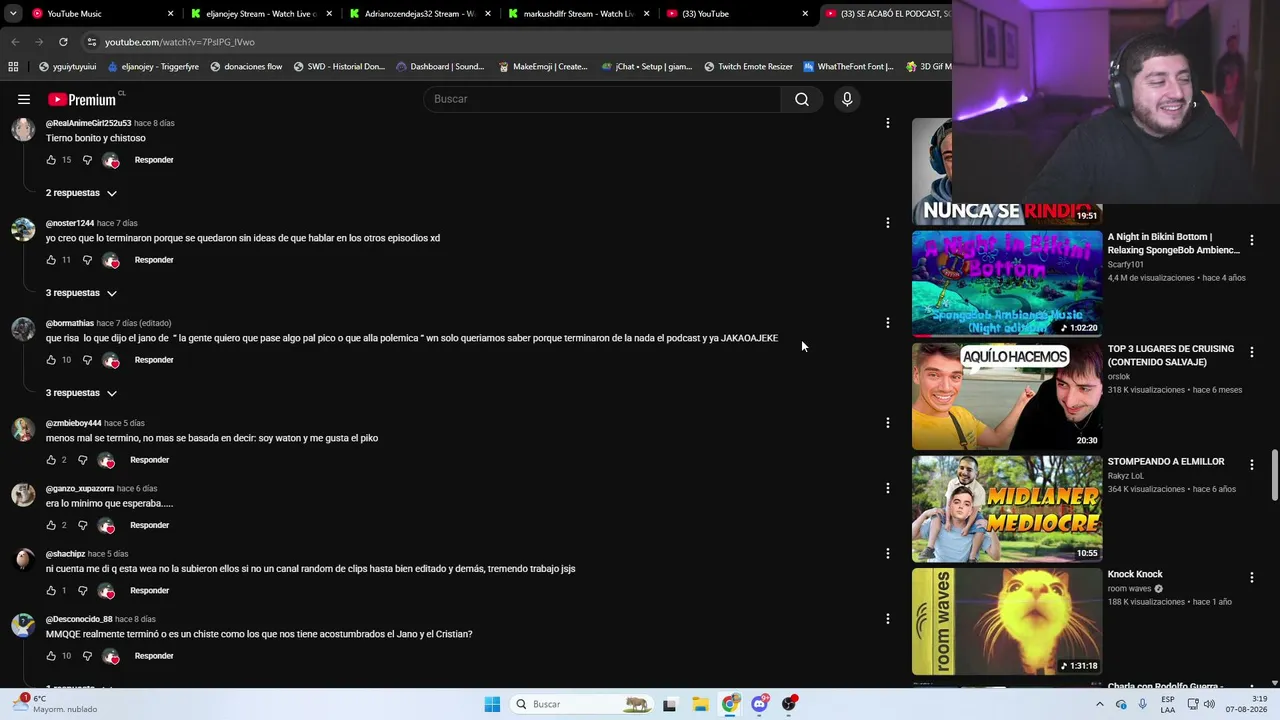Open the apps grid in the bookmarks bar

click(13, 67)
